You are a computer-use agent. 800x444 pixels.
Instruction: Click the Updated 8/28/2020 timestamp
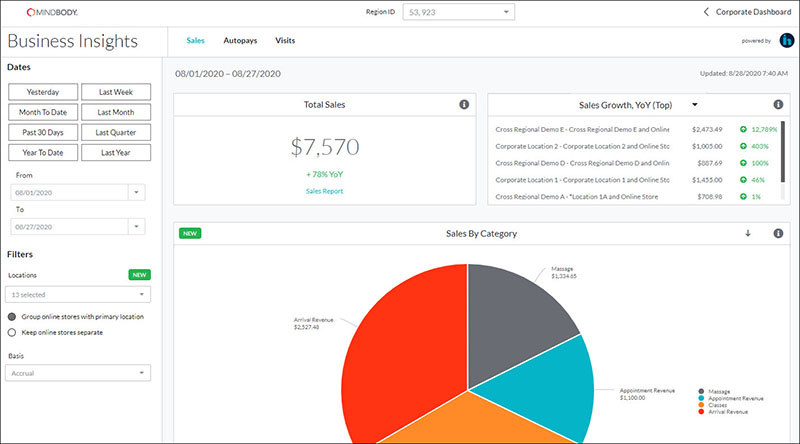point(743,73)
